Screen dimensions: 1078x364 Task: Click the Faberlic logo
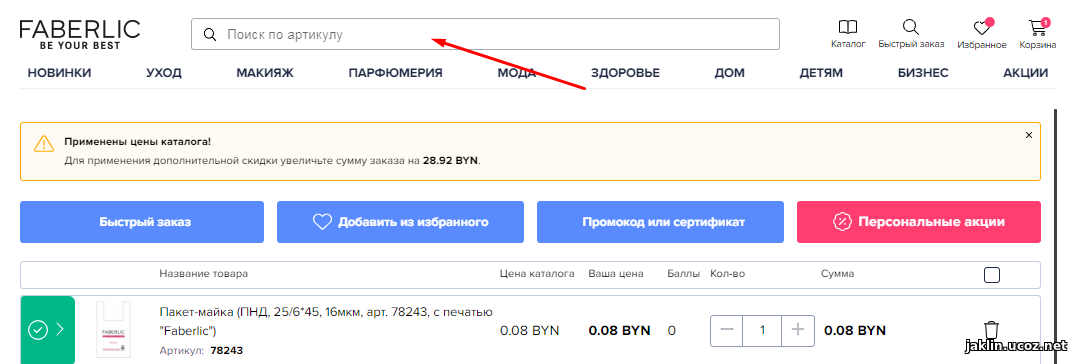(80, 34)
